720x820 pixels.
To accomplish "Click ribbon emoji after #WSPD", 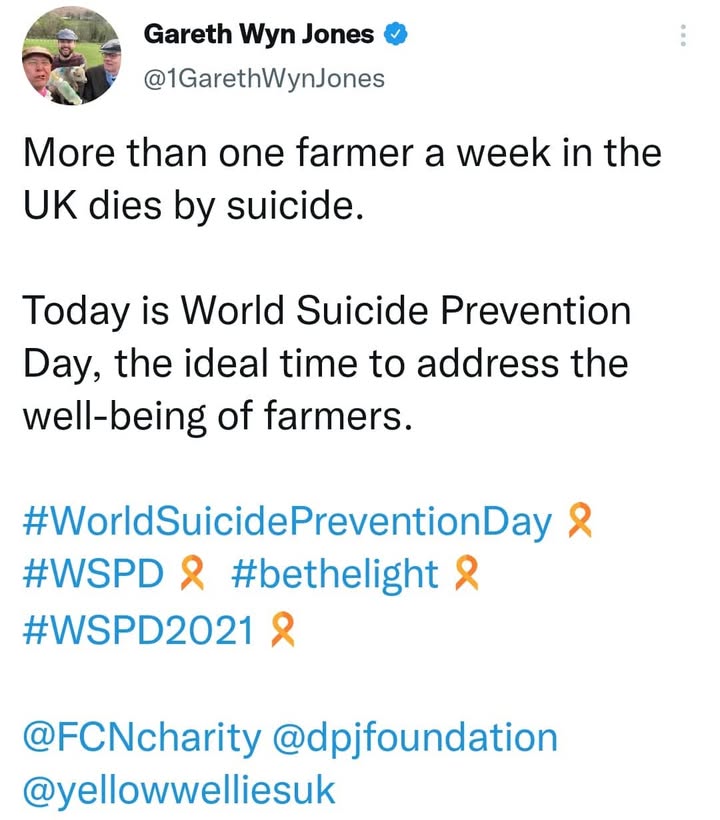I will click(192, 574).
